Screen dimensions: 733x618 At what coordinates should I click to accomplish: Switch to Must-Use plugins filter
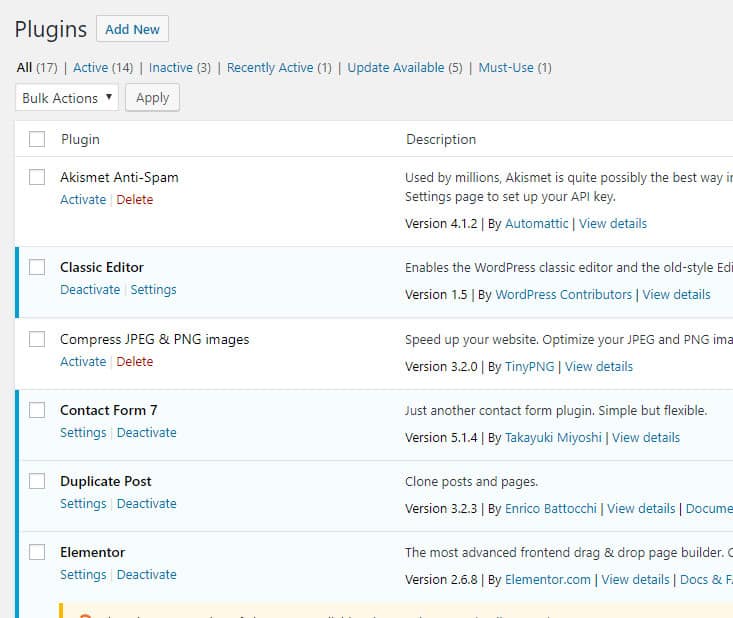506,68
